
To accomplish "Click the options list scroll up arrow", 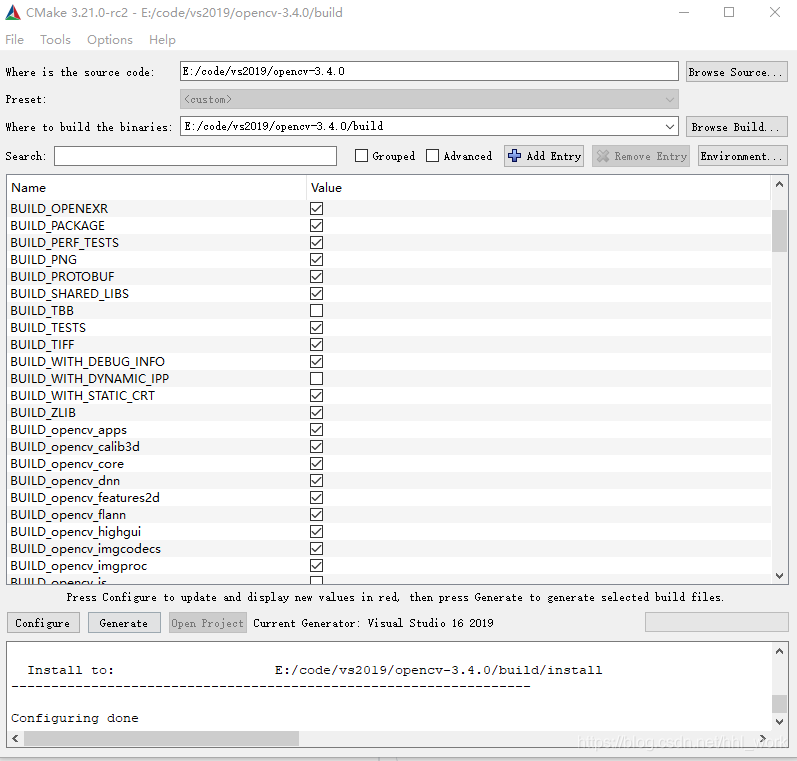I will (779, 185).
